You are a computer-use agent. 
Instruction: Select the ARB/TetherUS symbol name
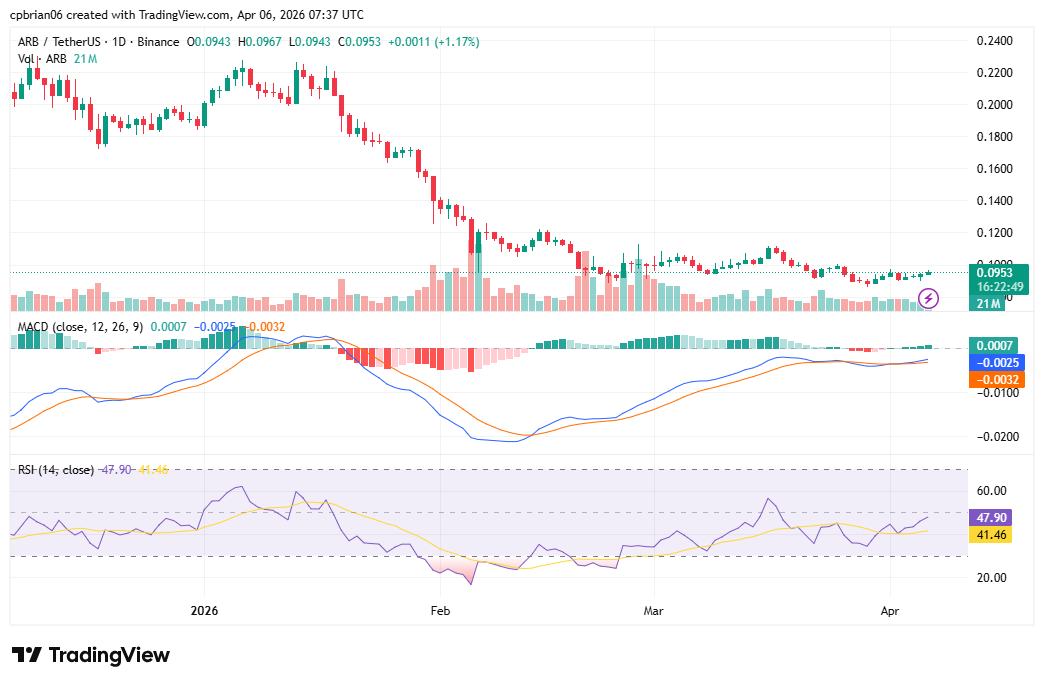pos(59,43)
